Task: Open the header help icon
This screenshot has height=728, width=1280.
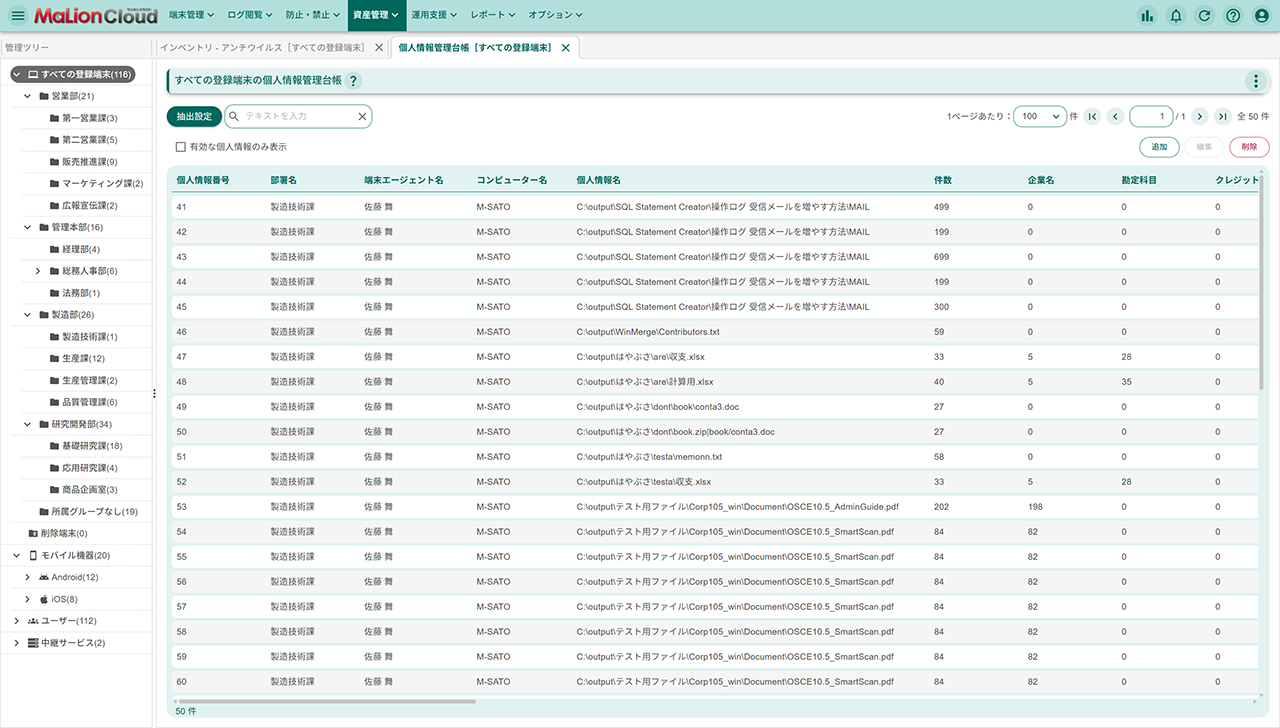Action: (1233, 15)
